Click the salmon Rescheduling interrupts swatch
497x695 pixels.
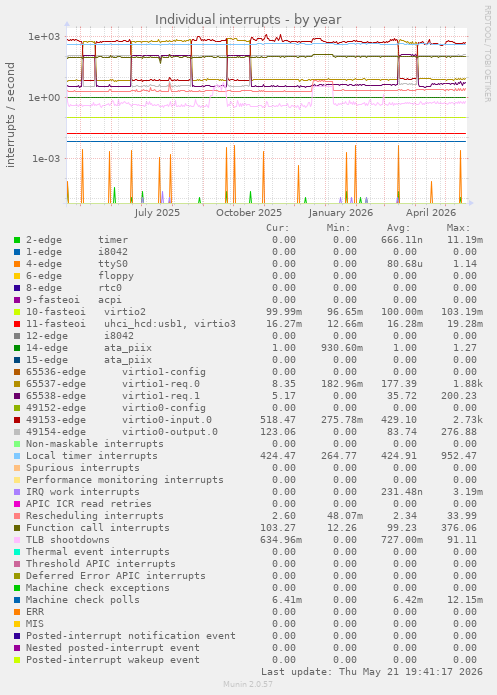[x=17, y=515]
